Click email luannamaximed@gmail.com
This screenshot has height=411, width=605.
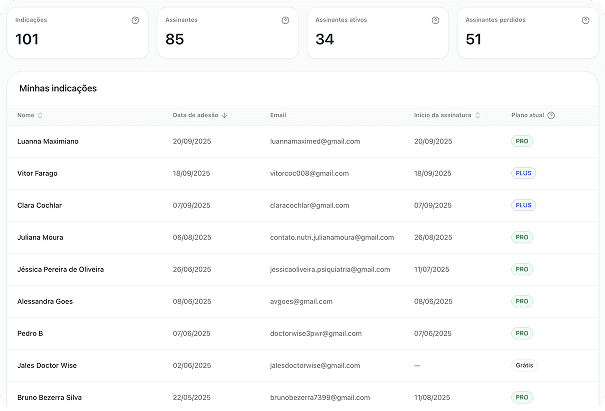(x=315, y=142)
